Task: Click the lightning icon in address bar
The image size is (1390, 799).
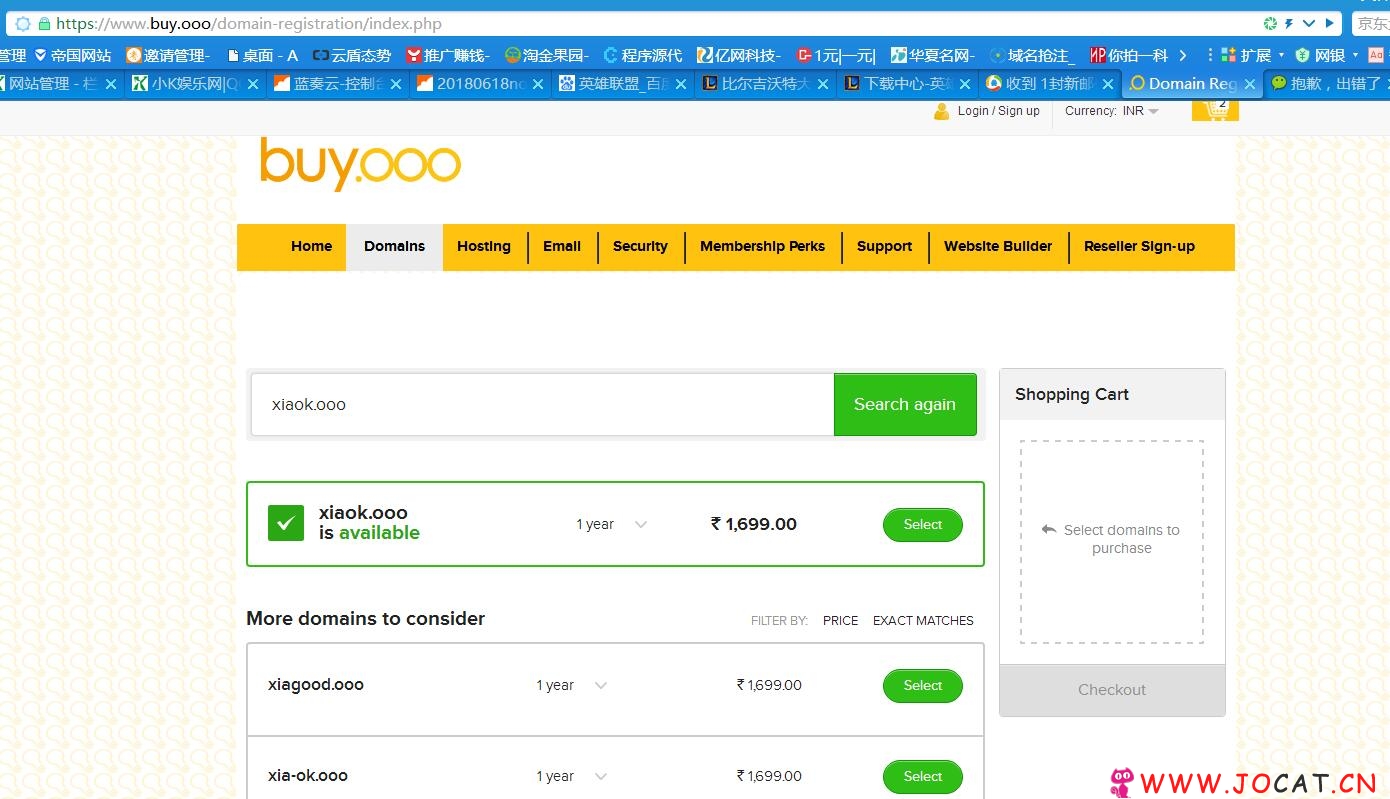Action: [1289, 23]
